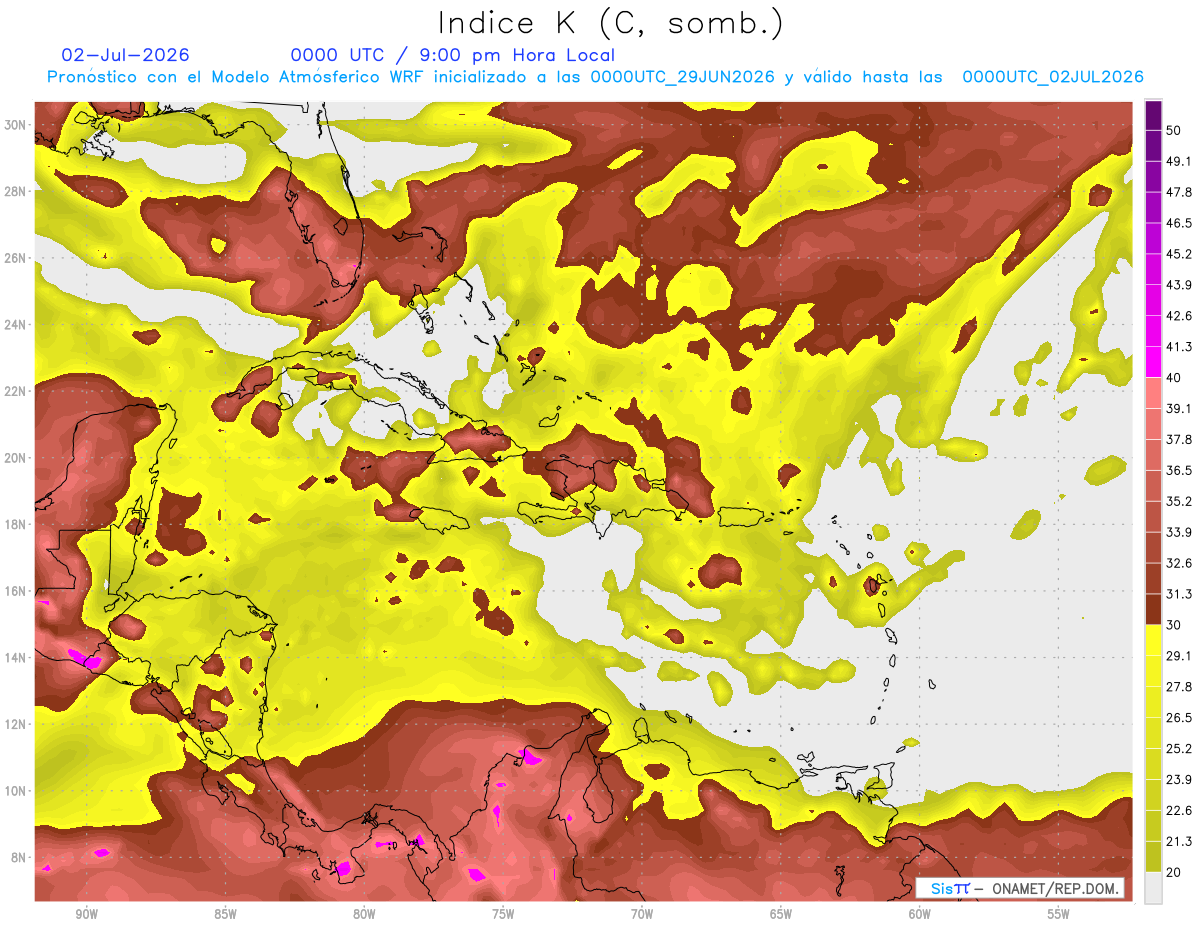Click the gray legend swatch below 20
Image resolution: width=1200 pixels, height=927 pixels.
pyautogui.click(x=1153, y=888)
